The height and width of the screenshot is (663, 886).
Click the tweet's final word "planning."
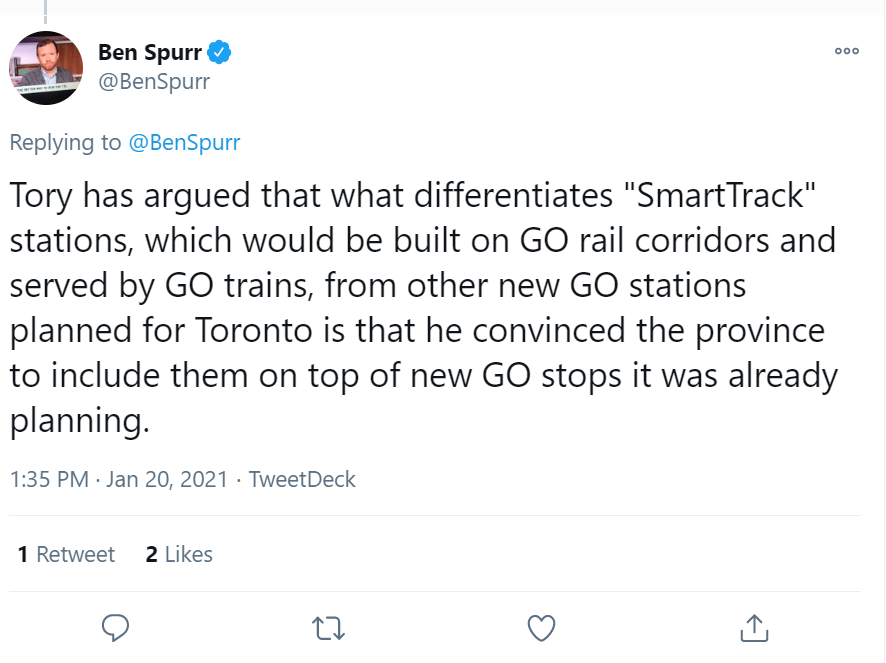tap(79, 420)
